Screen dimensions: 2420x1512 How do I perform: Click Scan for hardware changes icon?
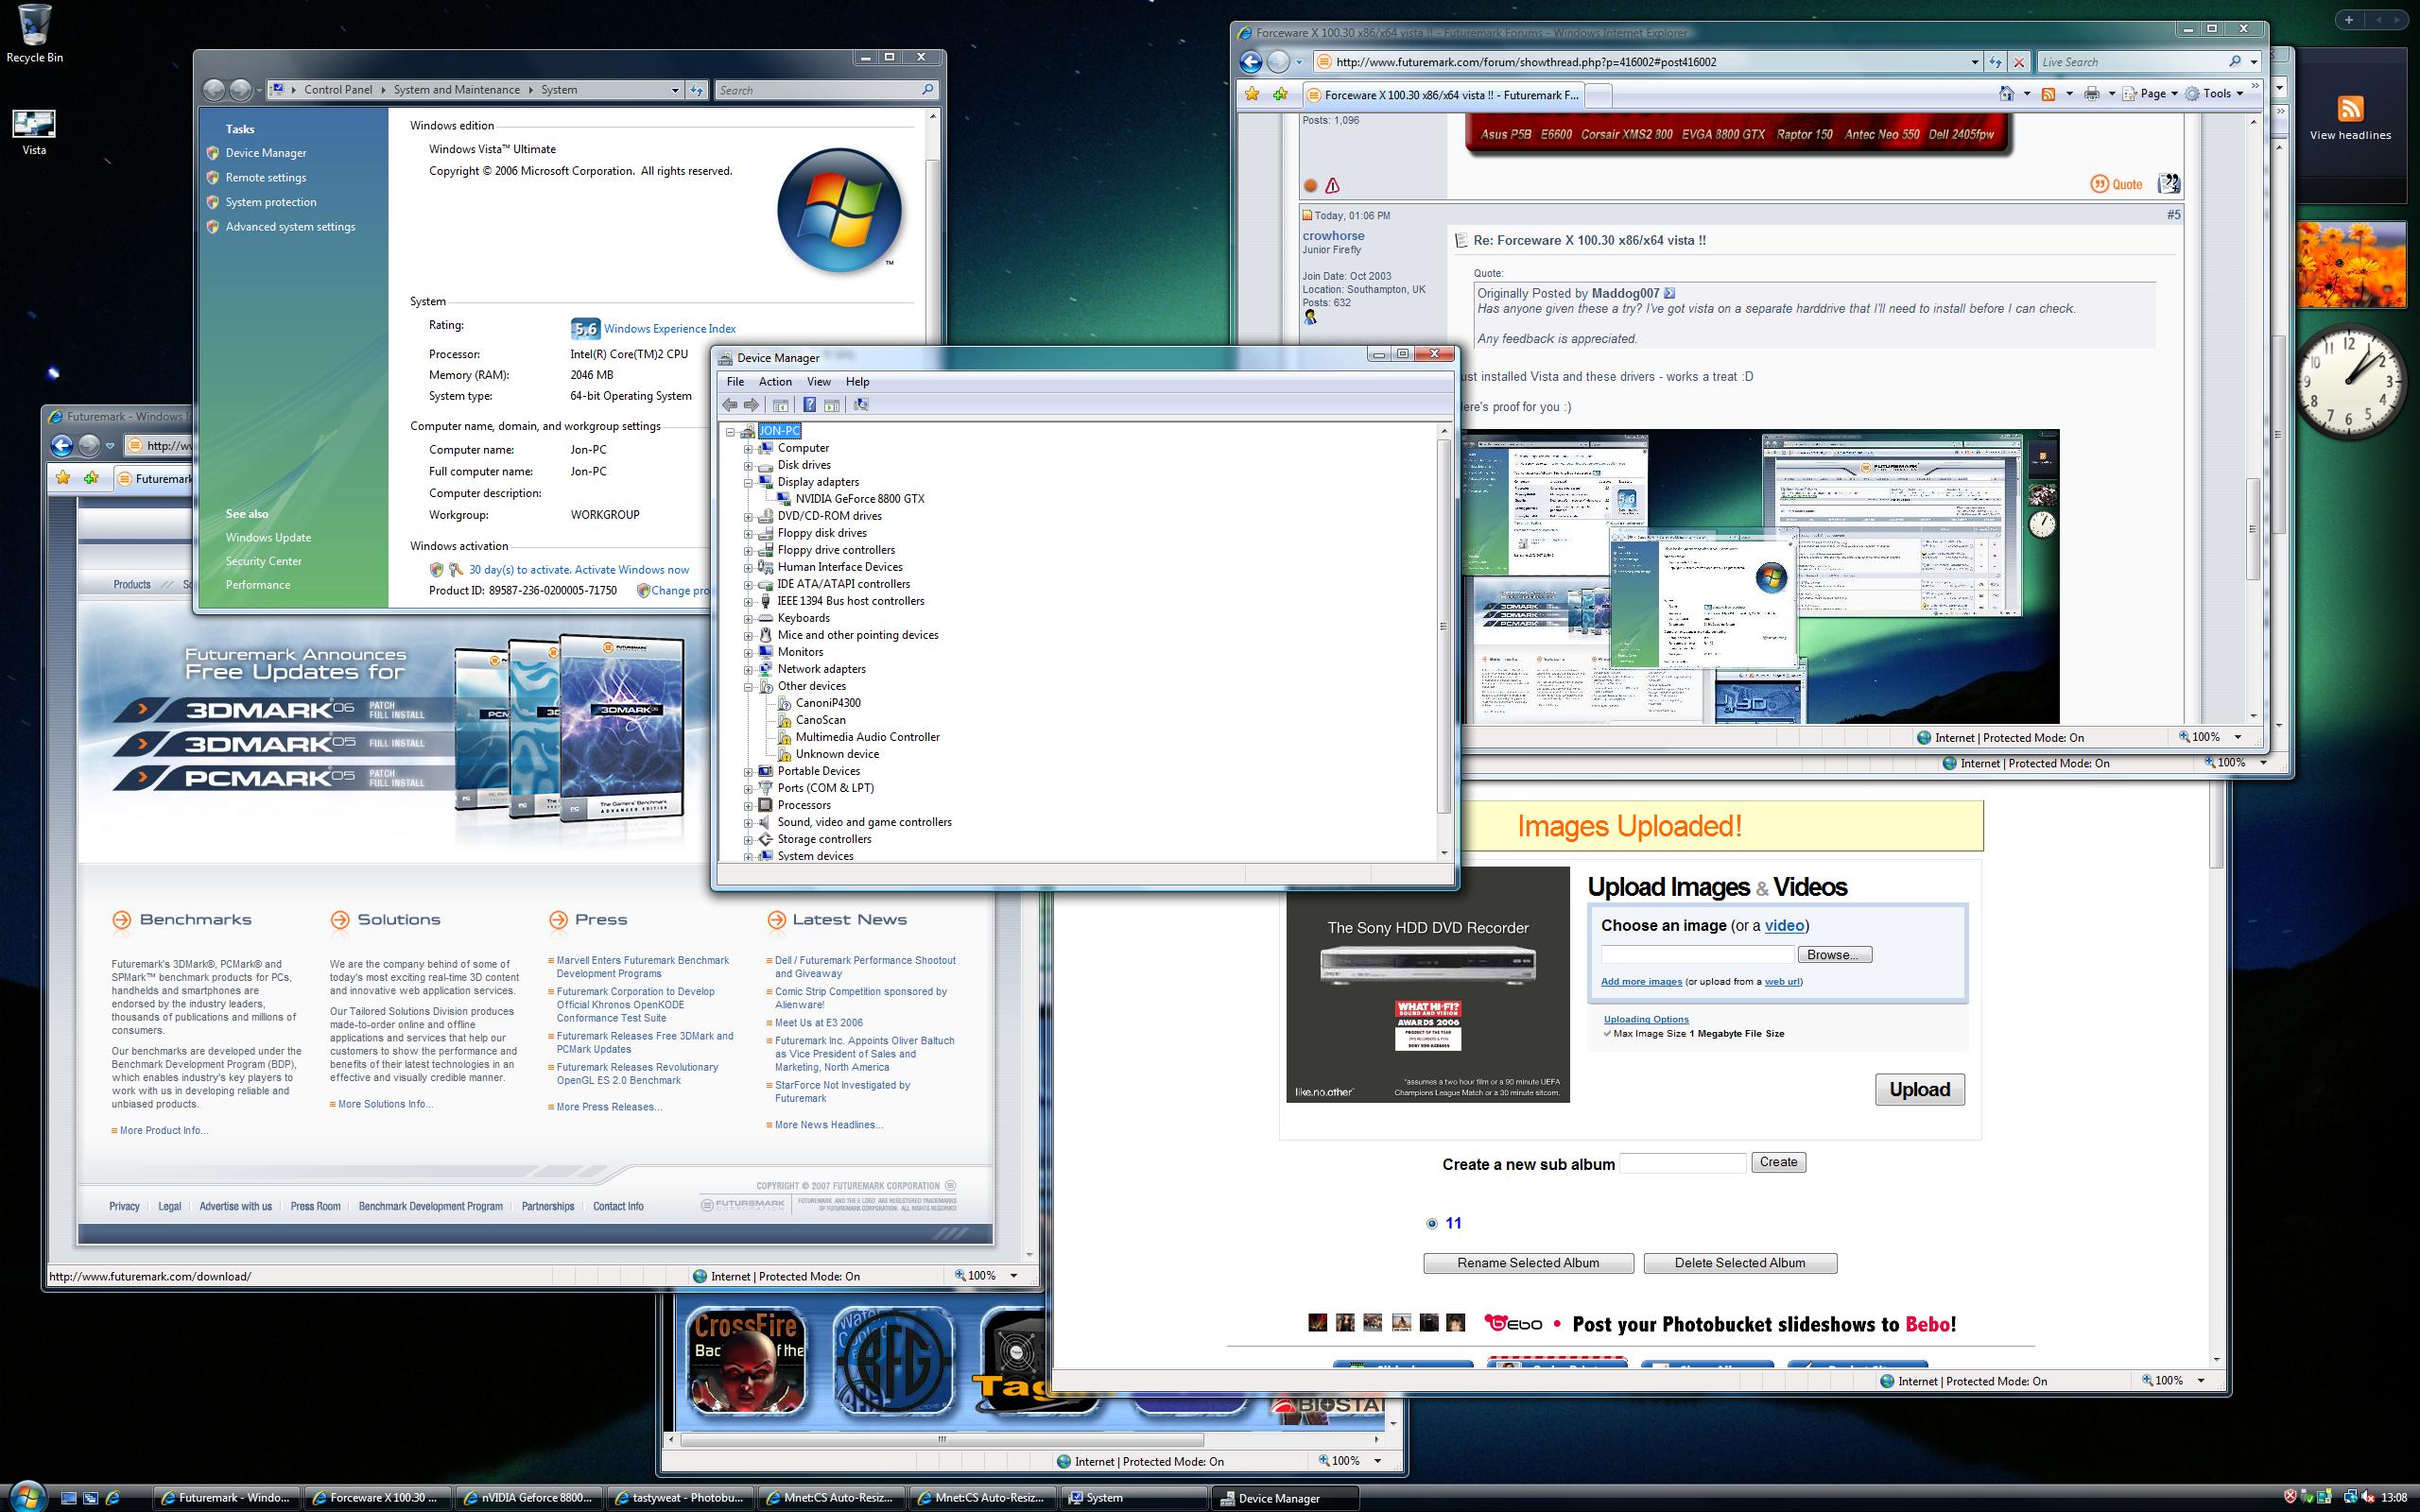click(x=861, y=405)
